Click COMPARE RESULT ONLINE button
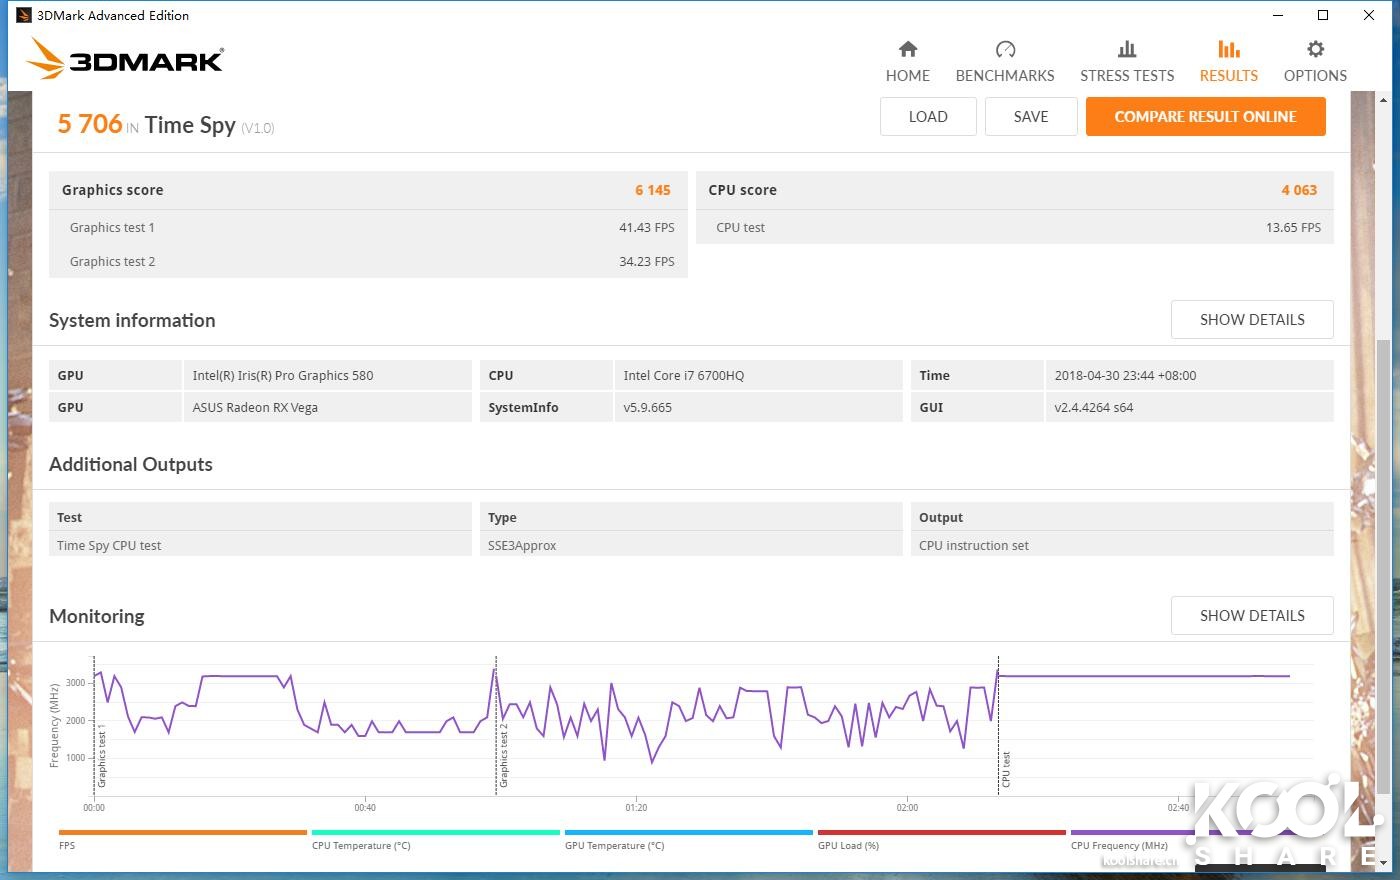1400x880 pixels. tap(1206, 116)
